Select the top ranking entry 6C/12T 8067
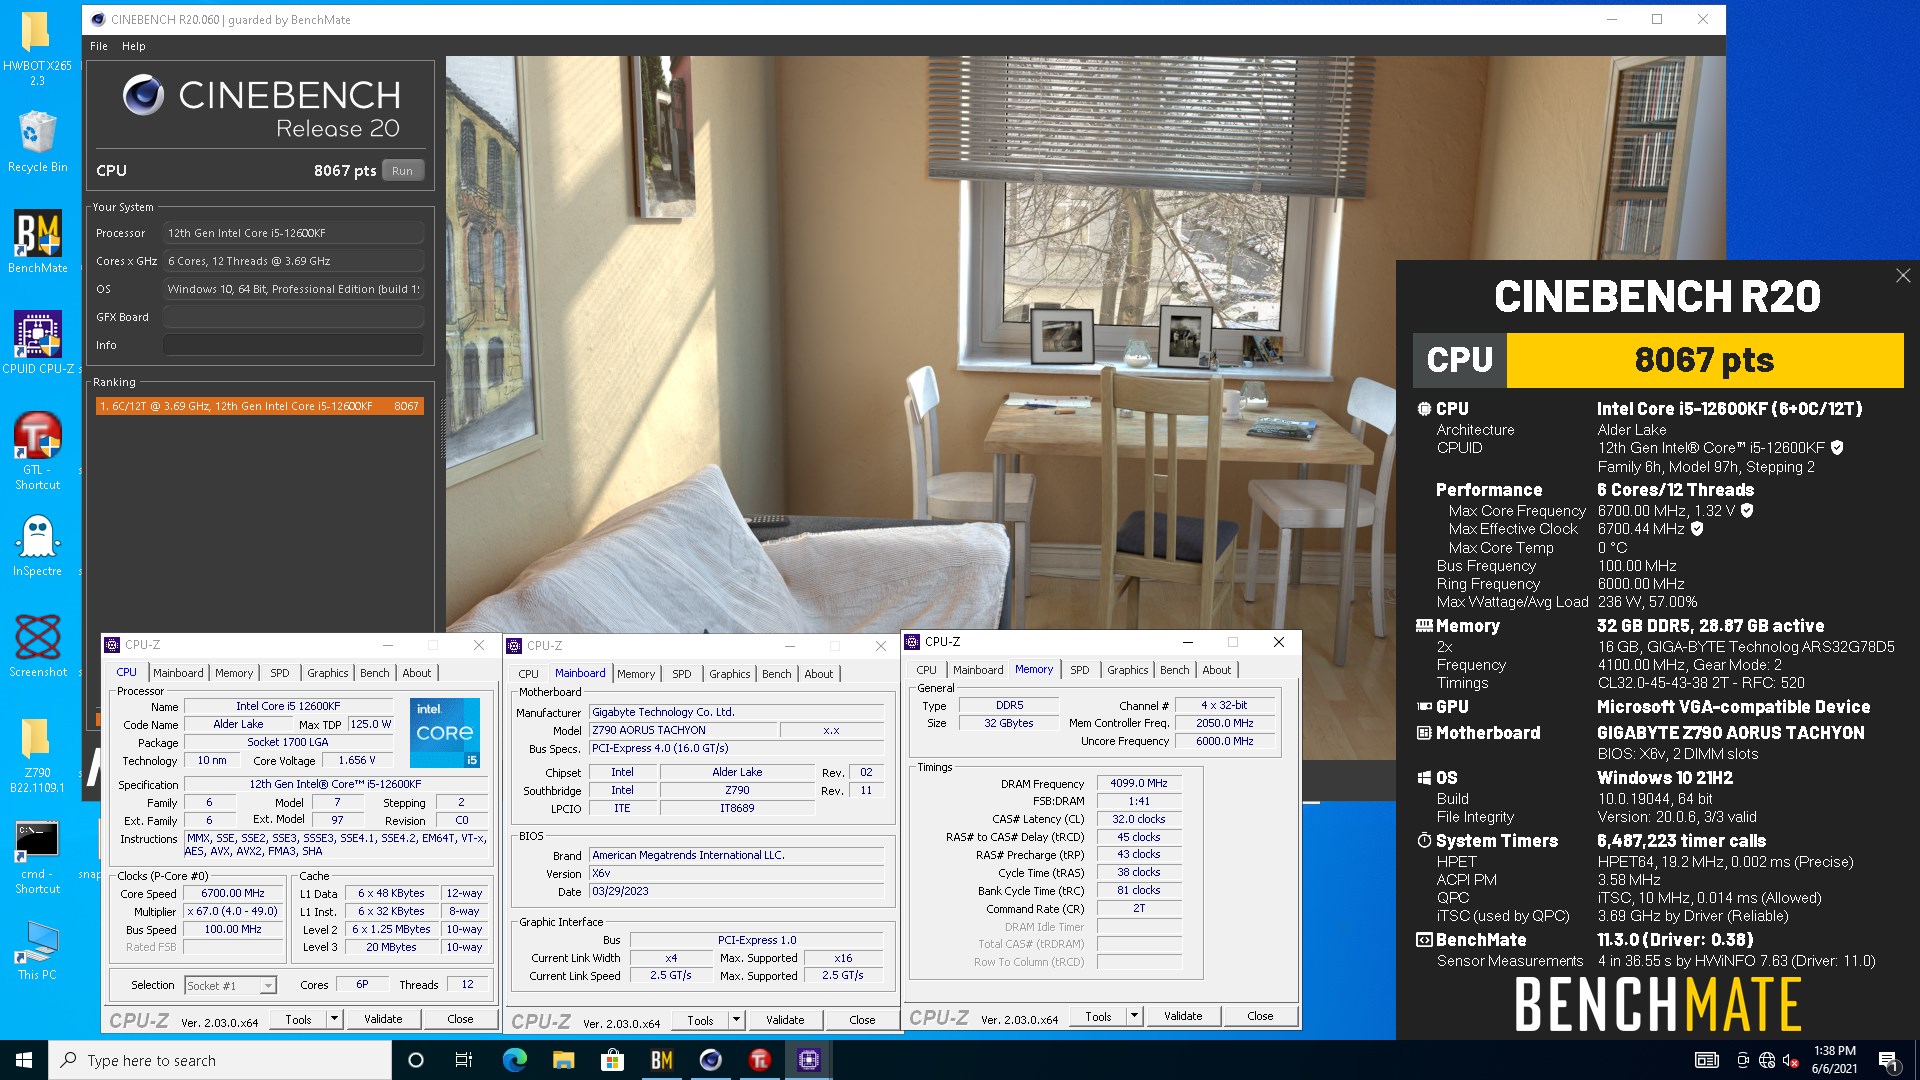Image resolution: width=1920 pixels, height=1080 pixels. tap(259, 406)
